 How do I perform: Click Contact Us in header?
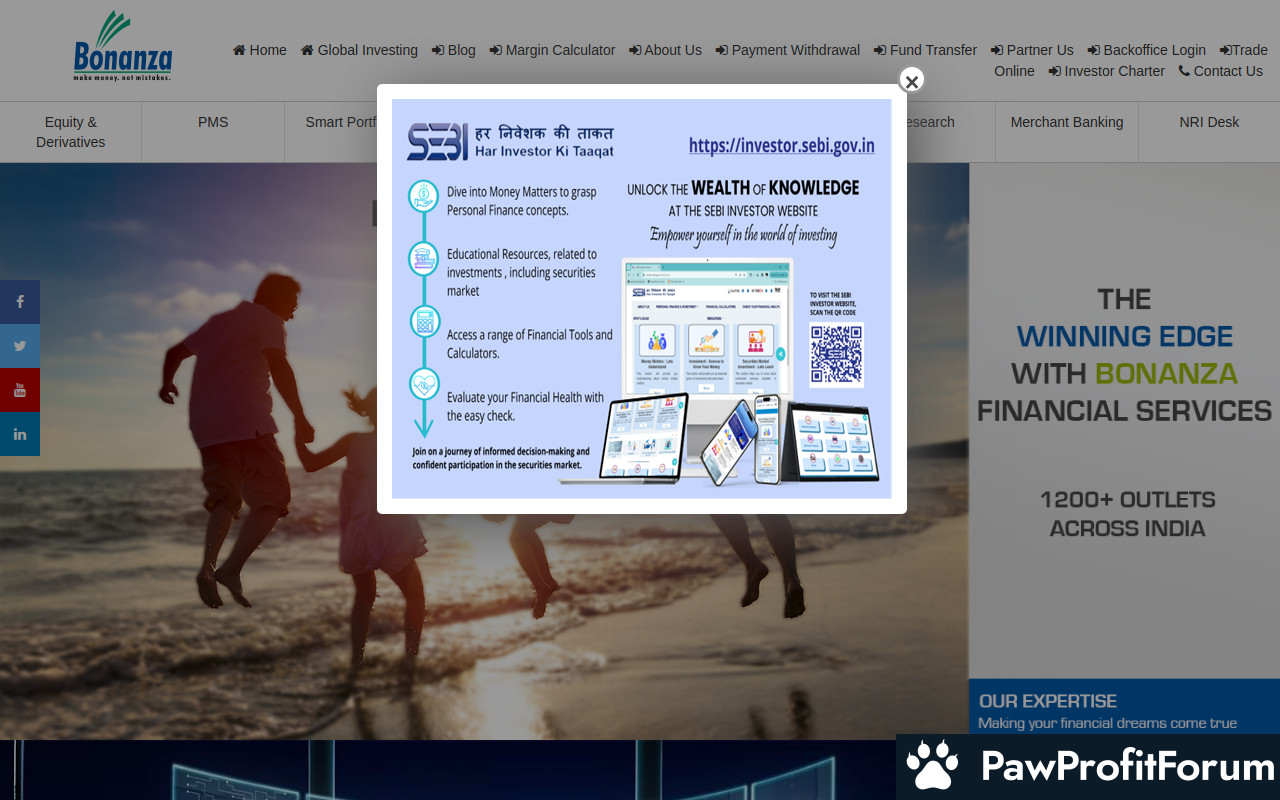click(1220, 71)
